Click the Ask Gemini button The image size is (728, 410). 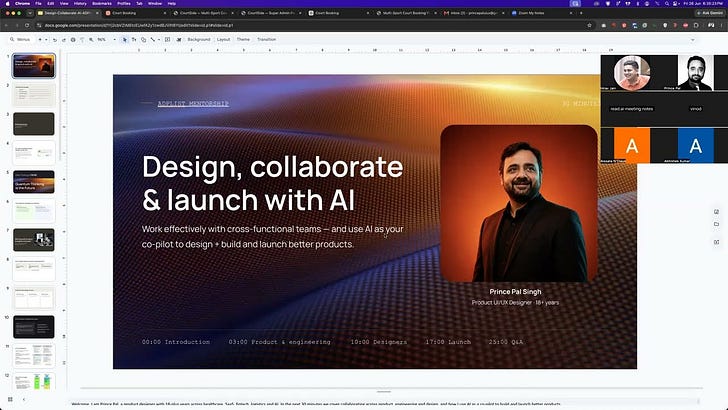pyautogui.click(x=710, y=13)
